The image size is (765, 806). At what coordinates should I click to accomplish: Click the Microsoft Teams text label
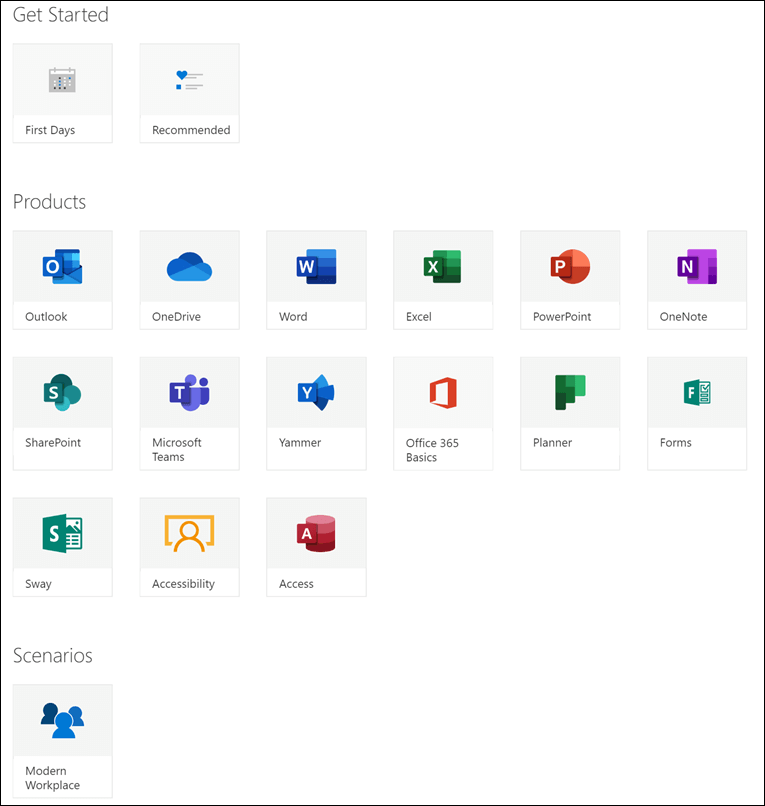[x=177, y=450]
